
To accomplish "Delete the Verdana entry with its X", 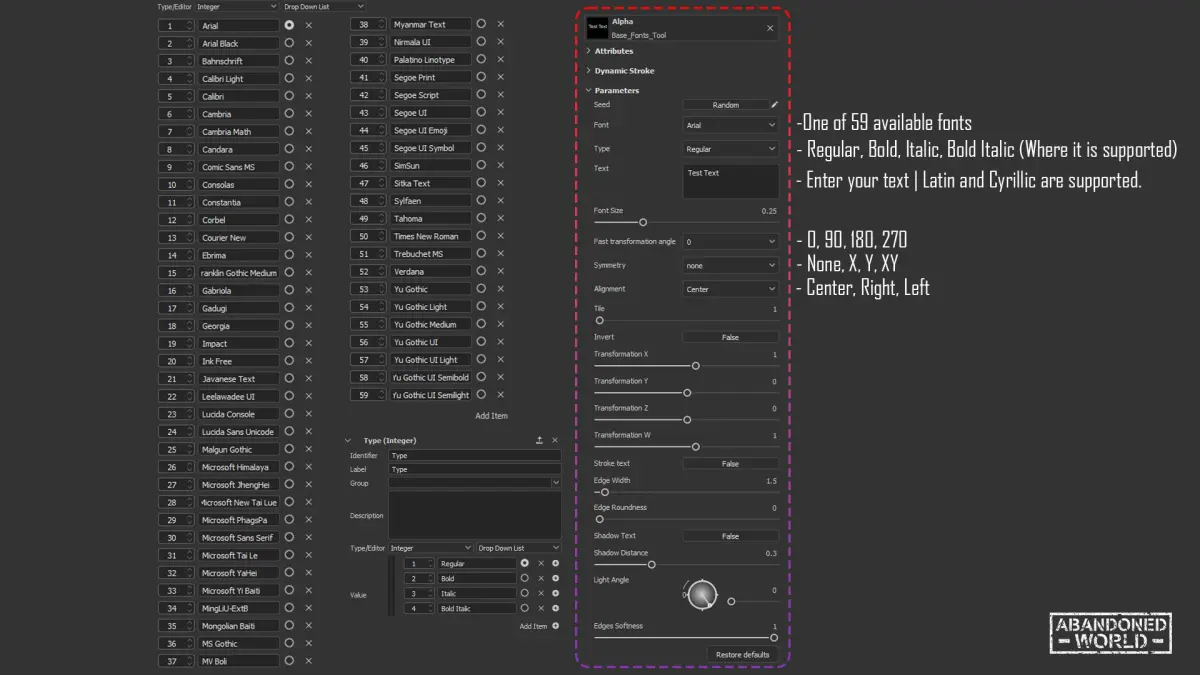I will [x=500, y=271].
